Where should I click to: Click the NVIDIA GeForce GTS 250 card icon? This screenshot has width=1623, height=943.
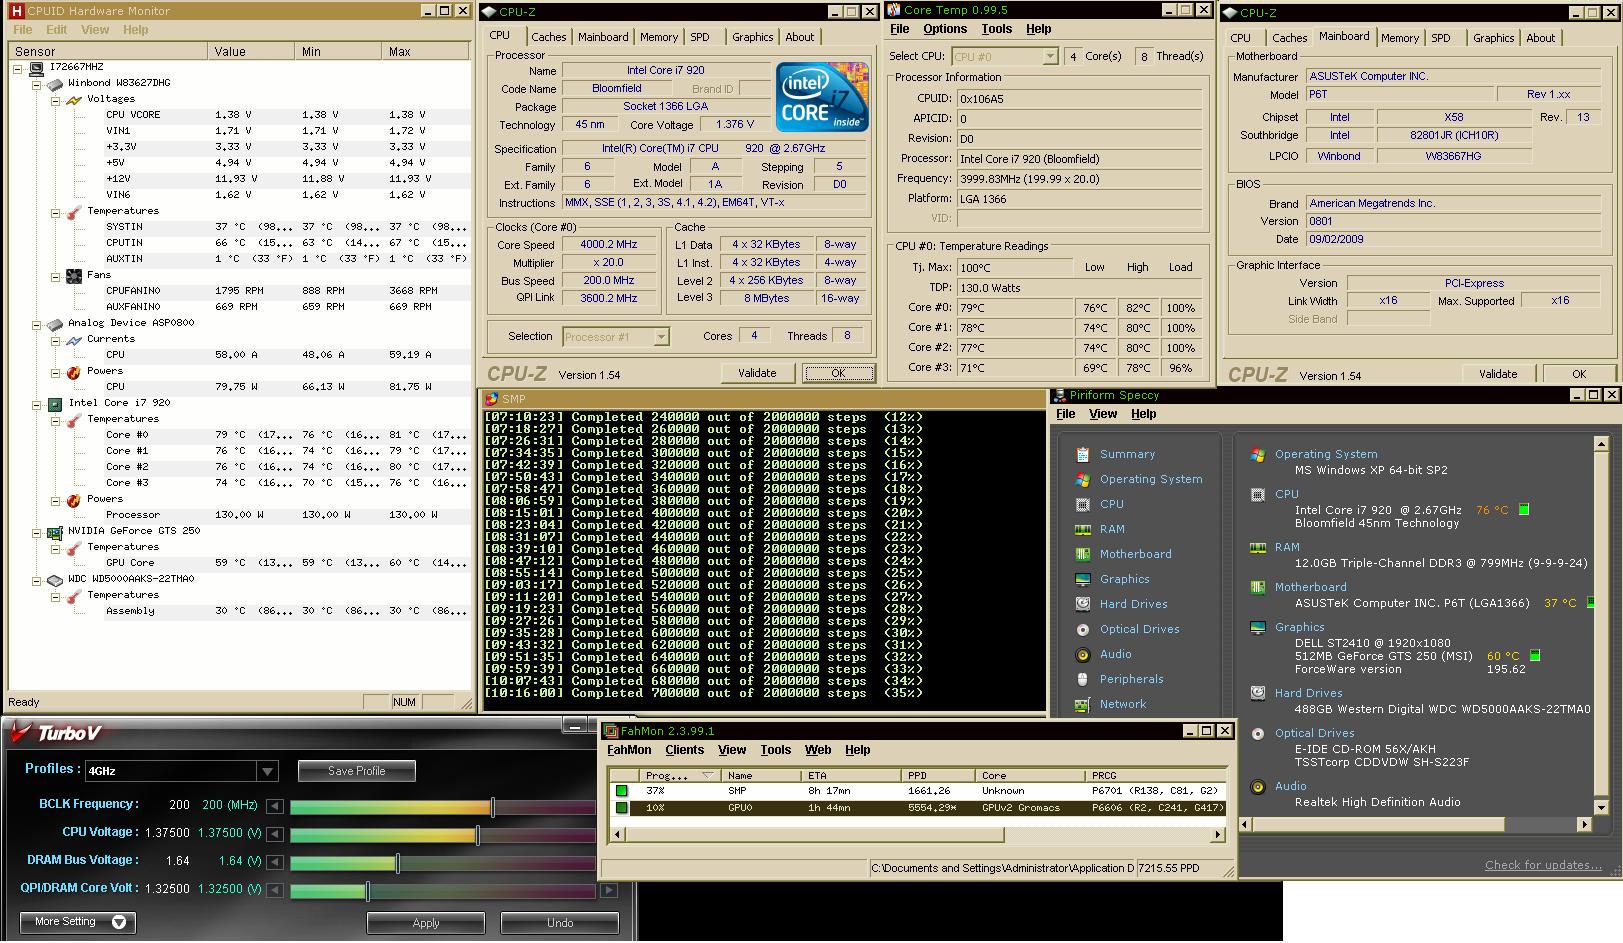(56, 531)
